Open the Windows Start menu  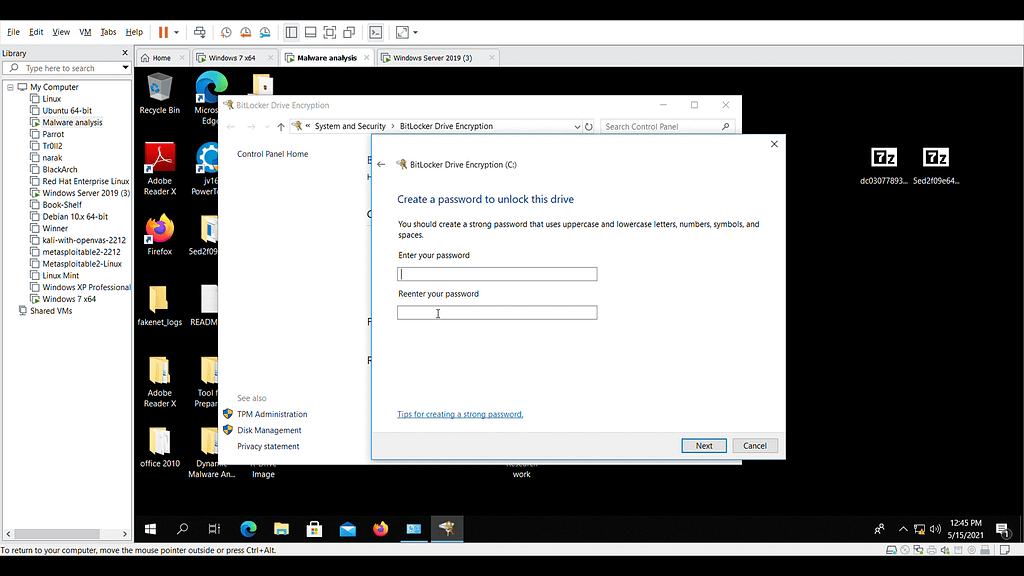[x=150, y=529]
